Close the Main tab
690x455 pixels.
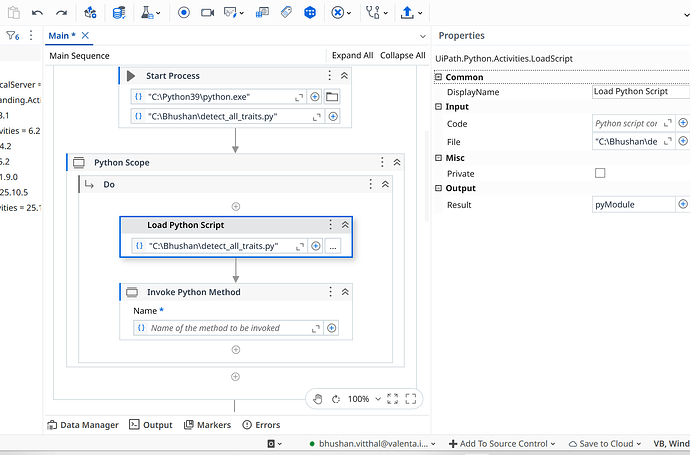85,36
